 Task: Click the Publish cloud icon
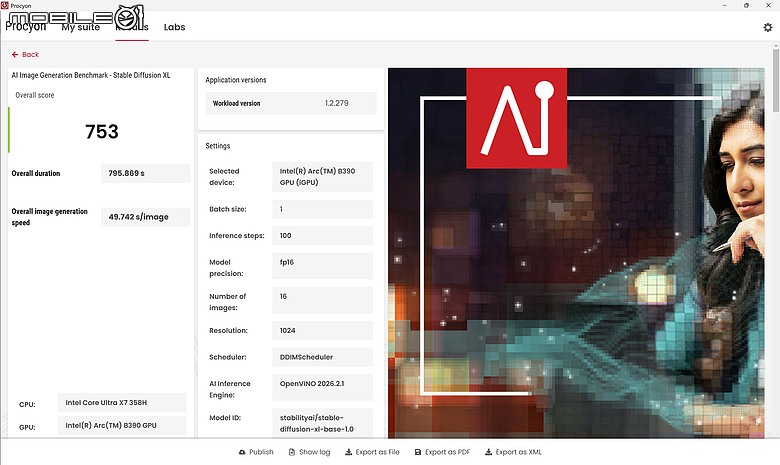coord(242,452)
